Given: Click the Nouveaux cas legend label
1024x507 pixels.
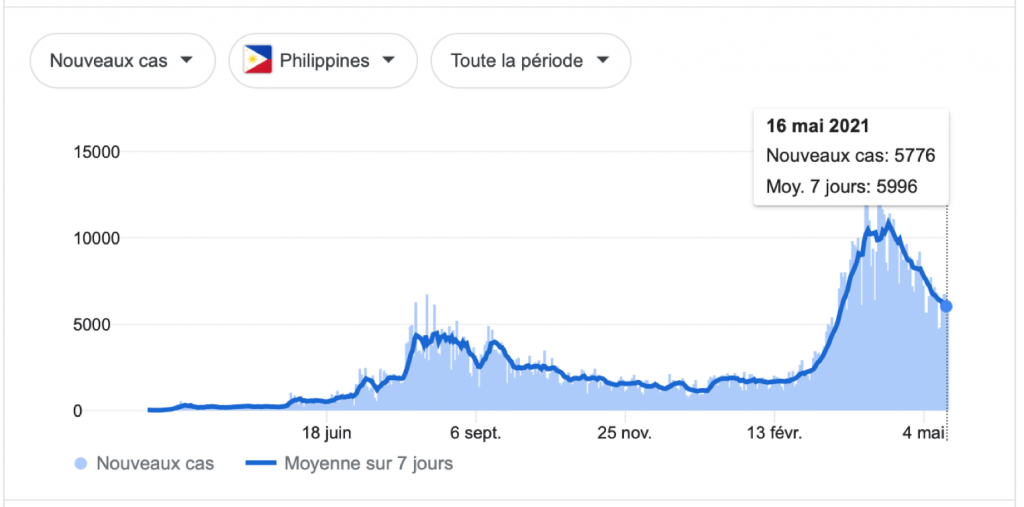Looking at the screenshot, I should click(x=155, y=464).
